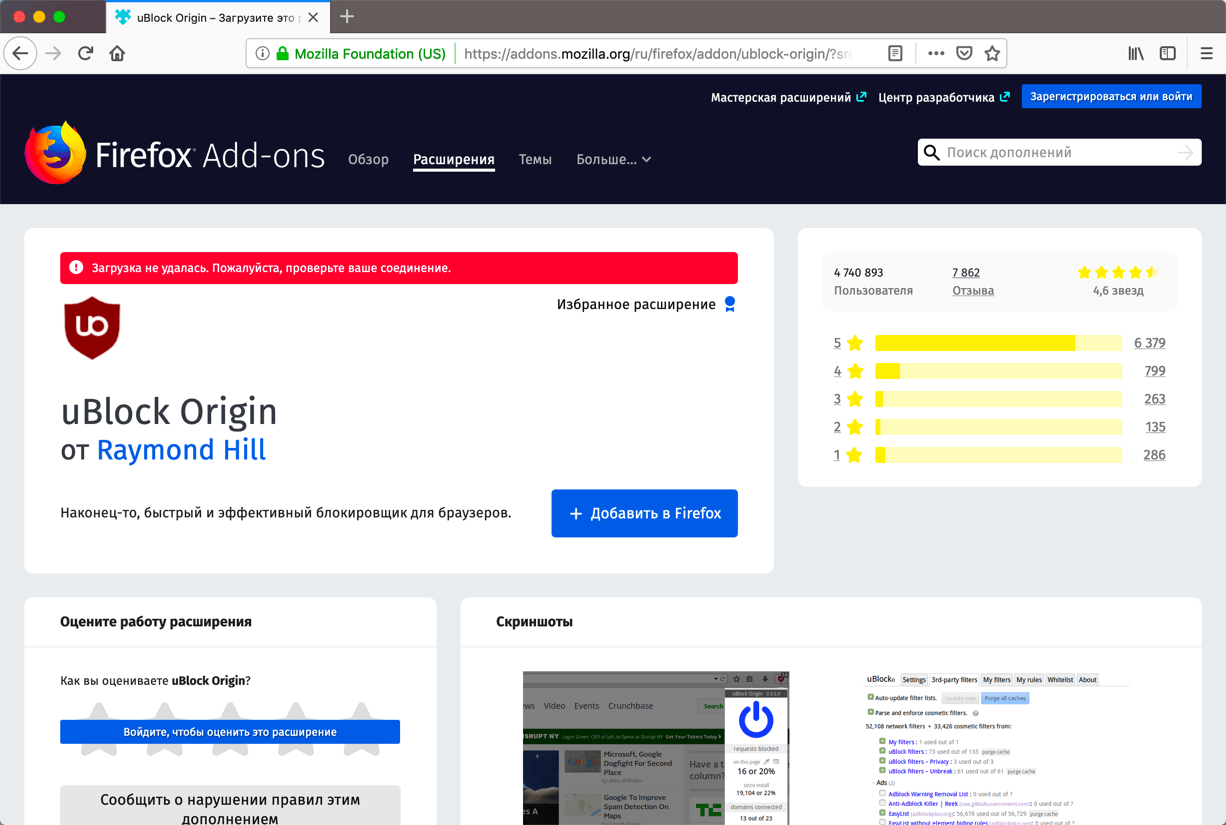Click the 4-star yellow rating bar
This screenshot has width=1226, height=825.
pyautogui.click(x=998, y=371)
